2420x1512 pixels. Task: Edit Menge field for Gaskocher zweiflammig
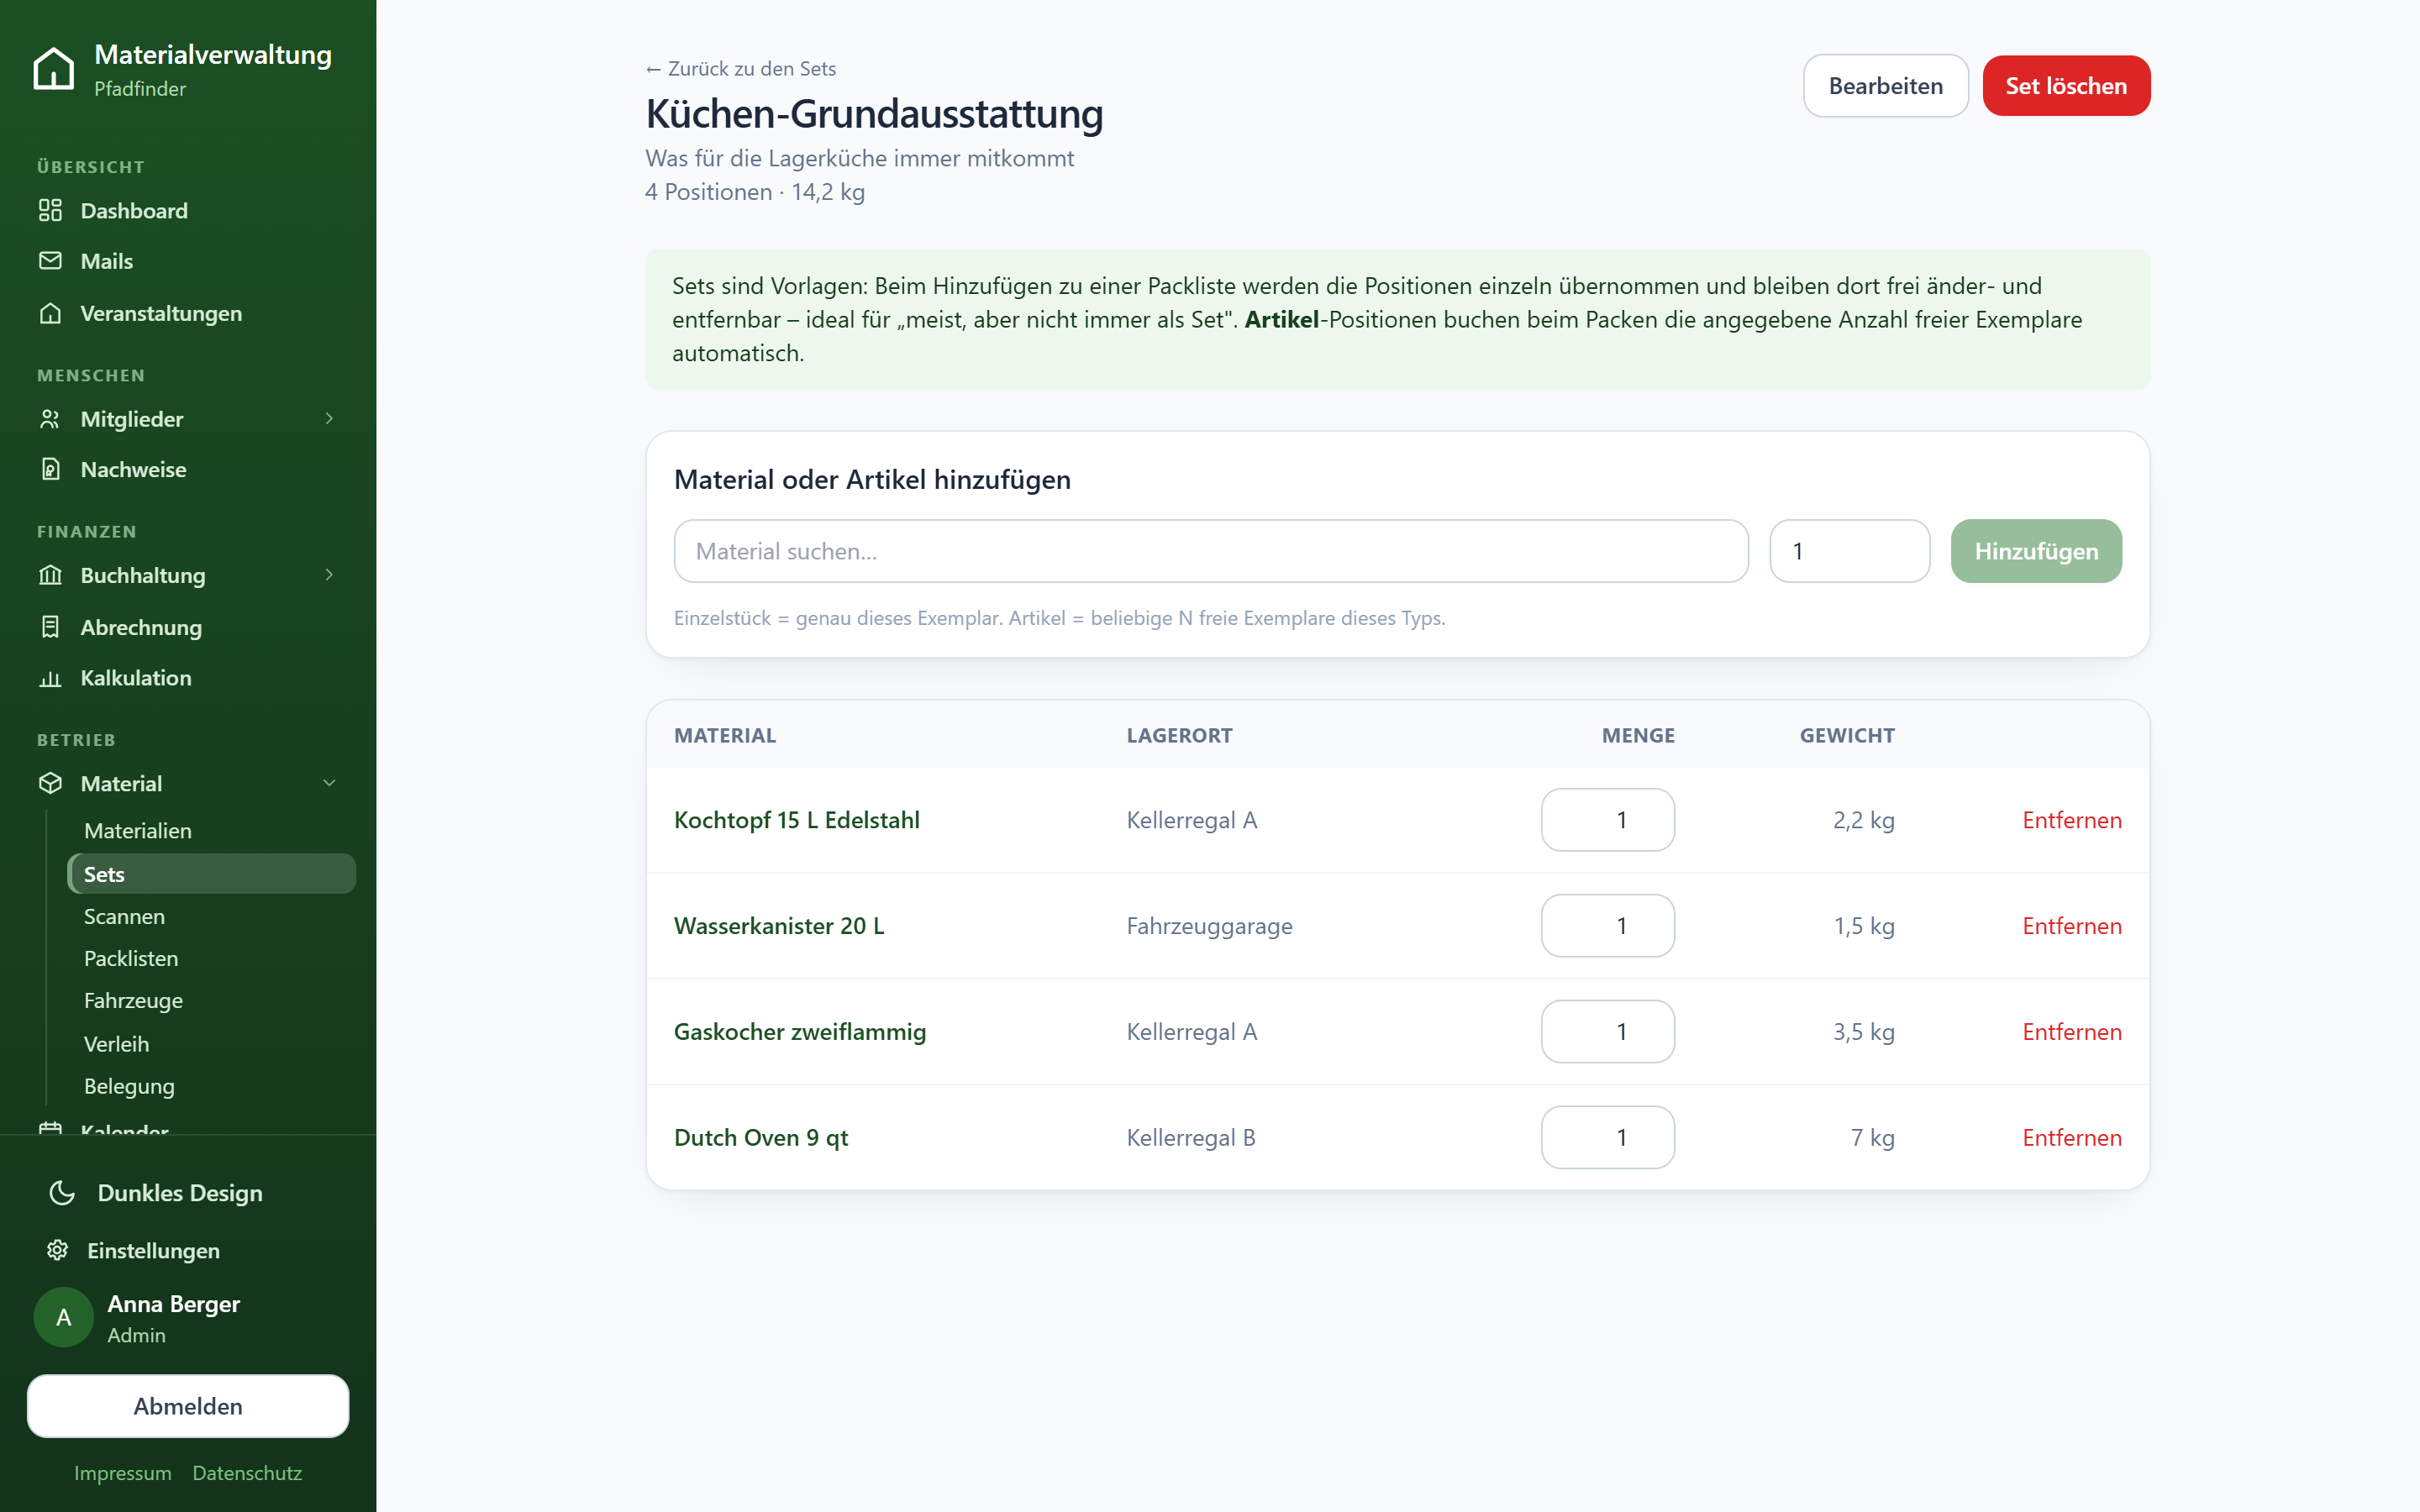click(x=1608, y=1032)
